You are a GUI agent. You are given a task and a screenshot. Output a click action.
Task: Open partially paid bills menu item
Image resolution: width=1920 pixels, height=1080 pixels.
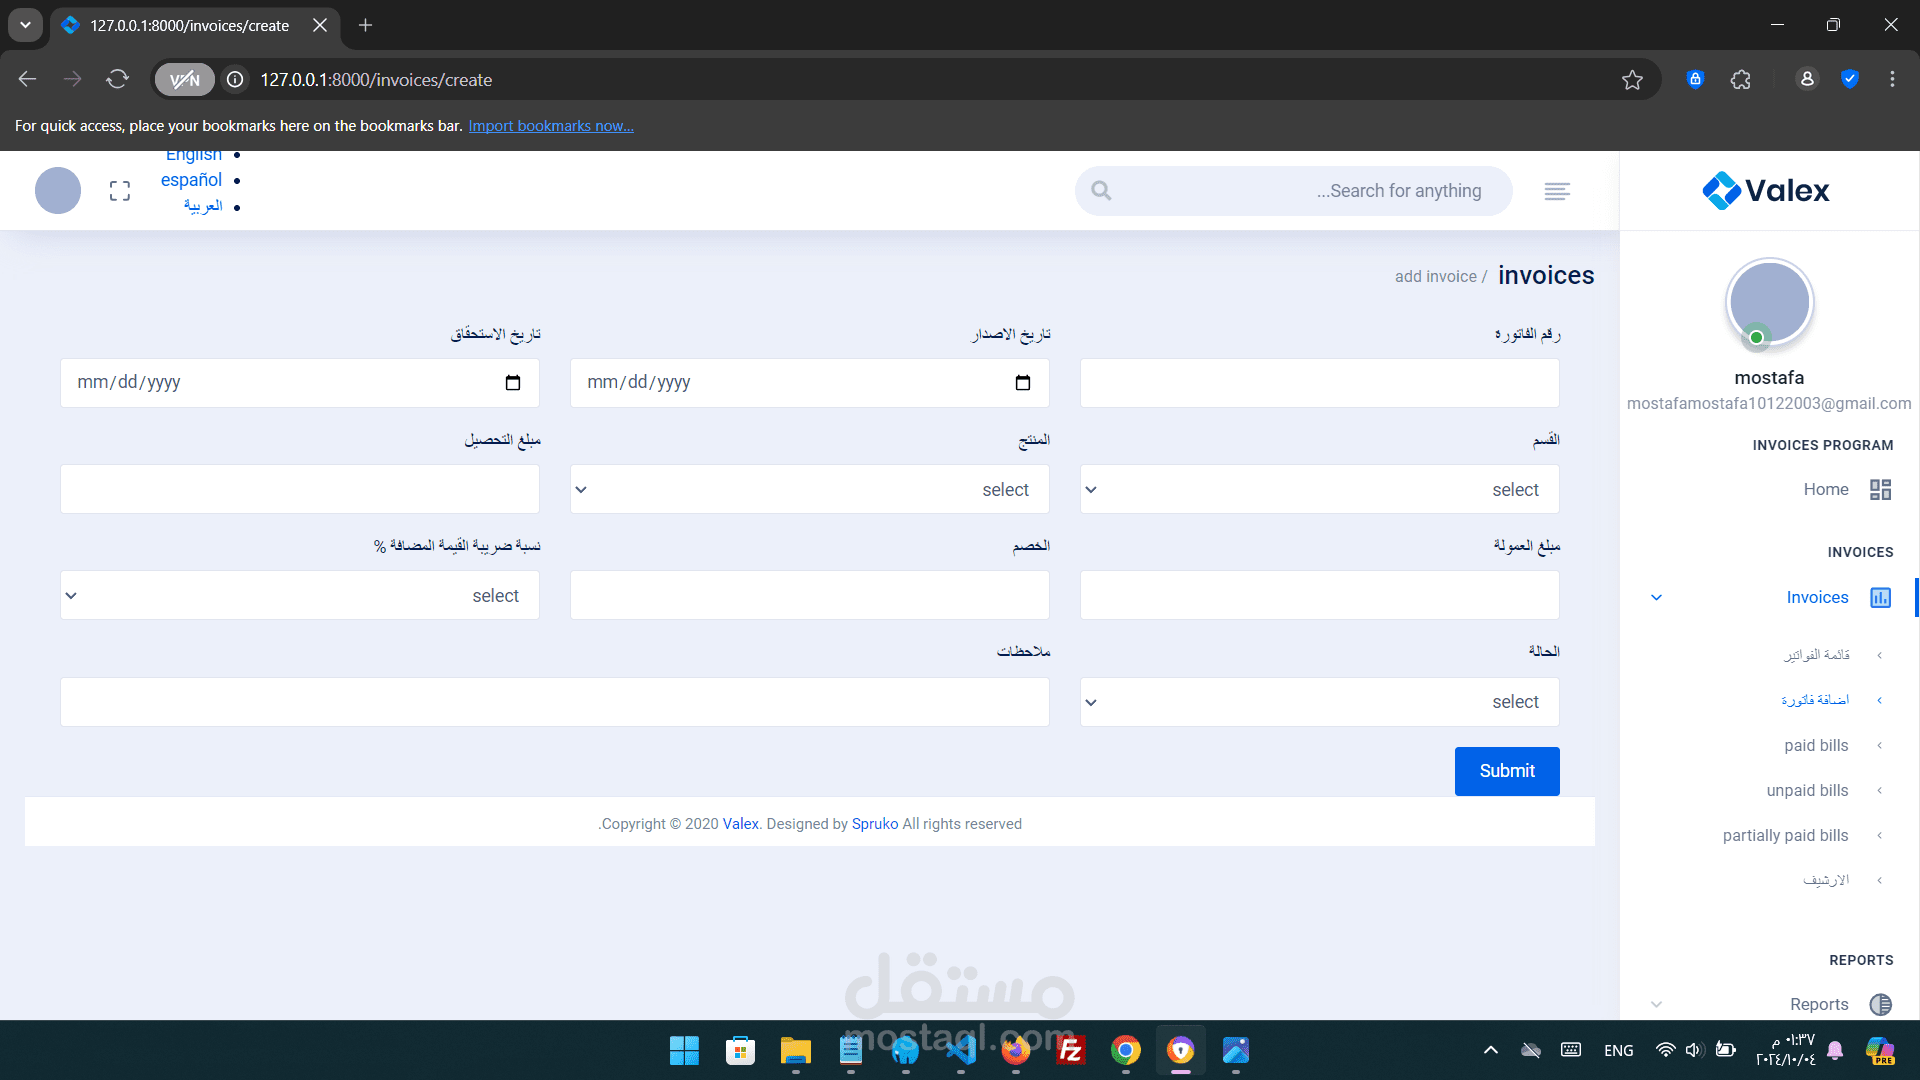(x=1785, y=835)
